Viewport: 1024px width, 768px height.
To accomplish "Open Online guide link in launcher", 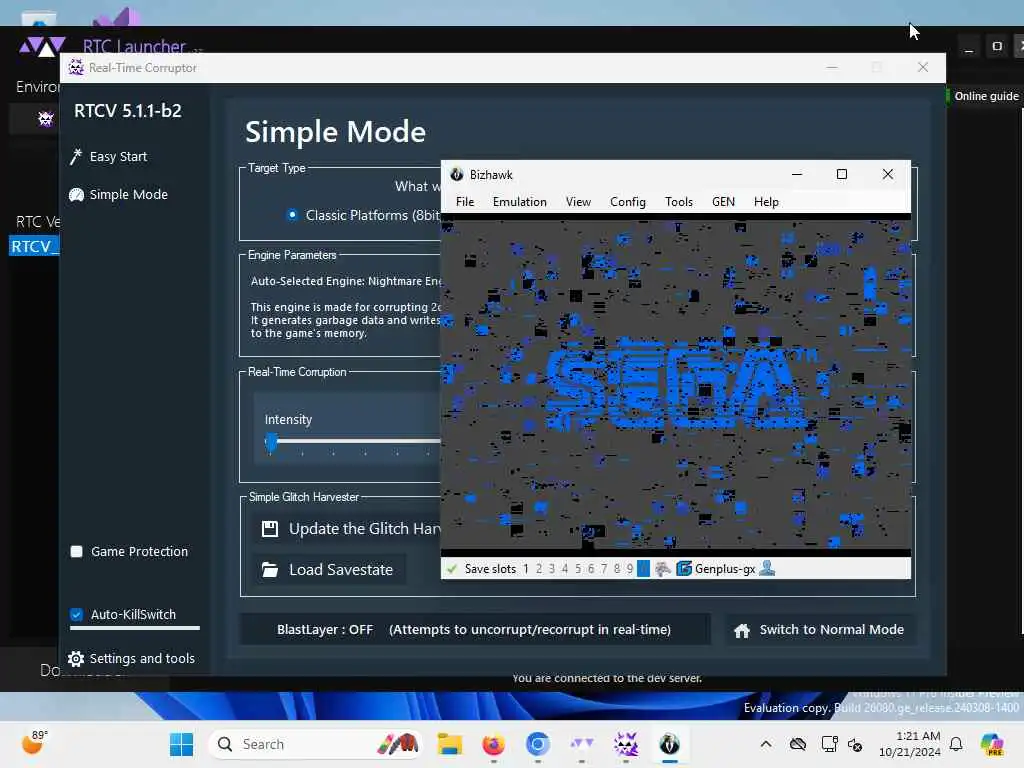I will pos(986,96).
